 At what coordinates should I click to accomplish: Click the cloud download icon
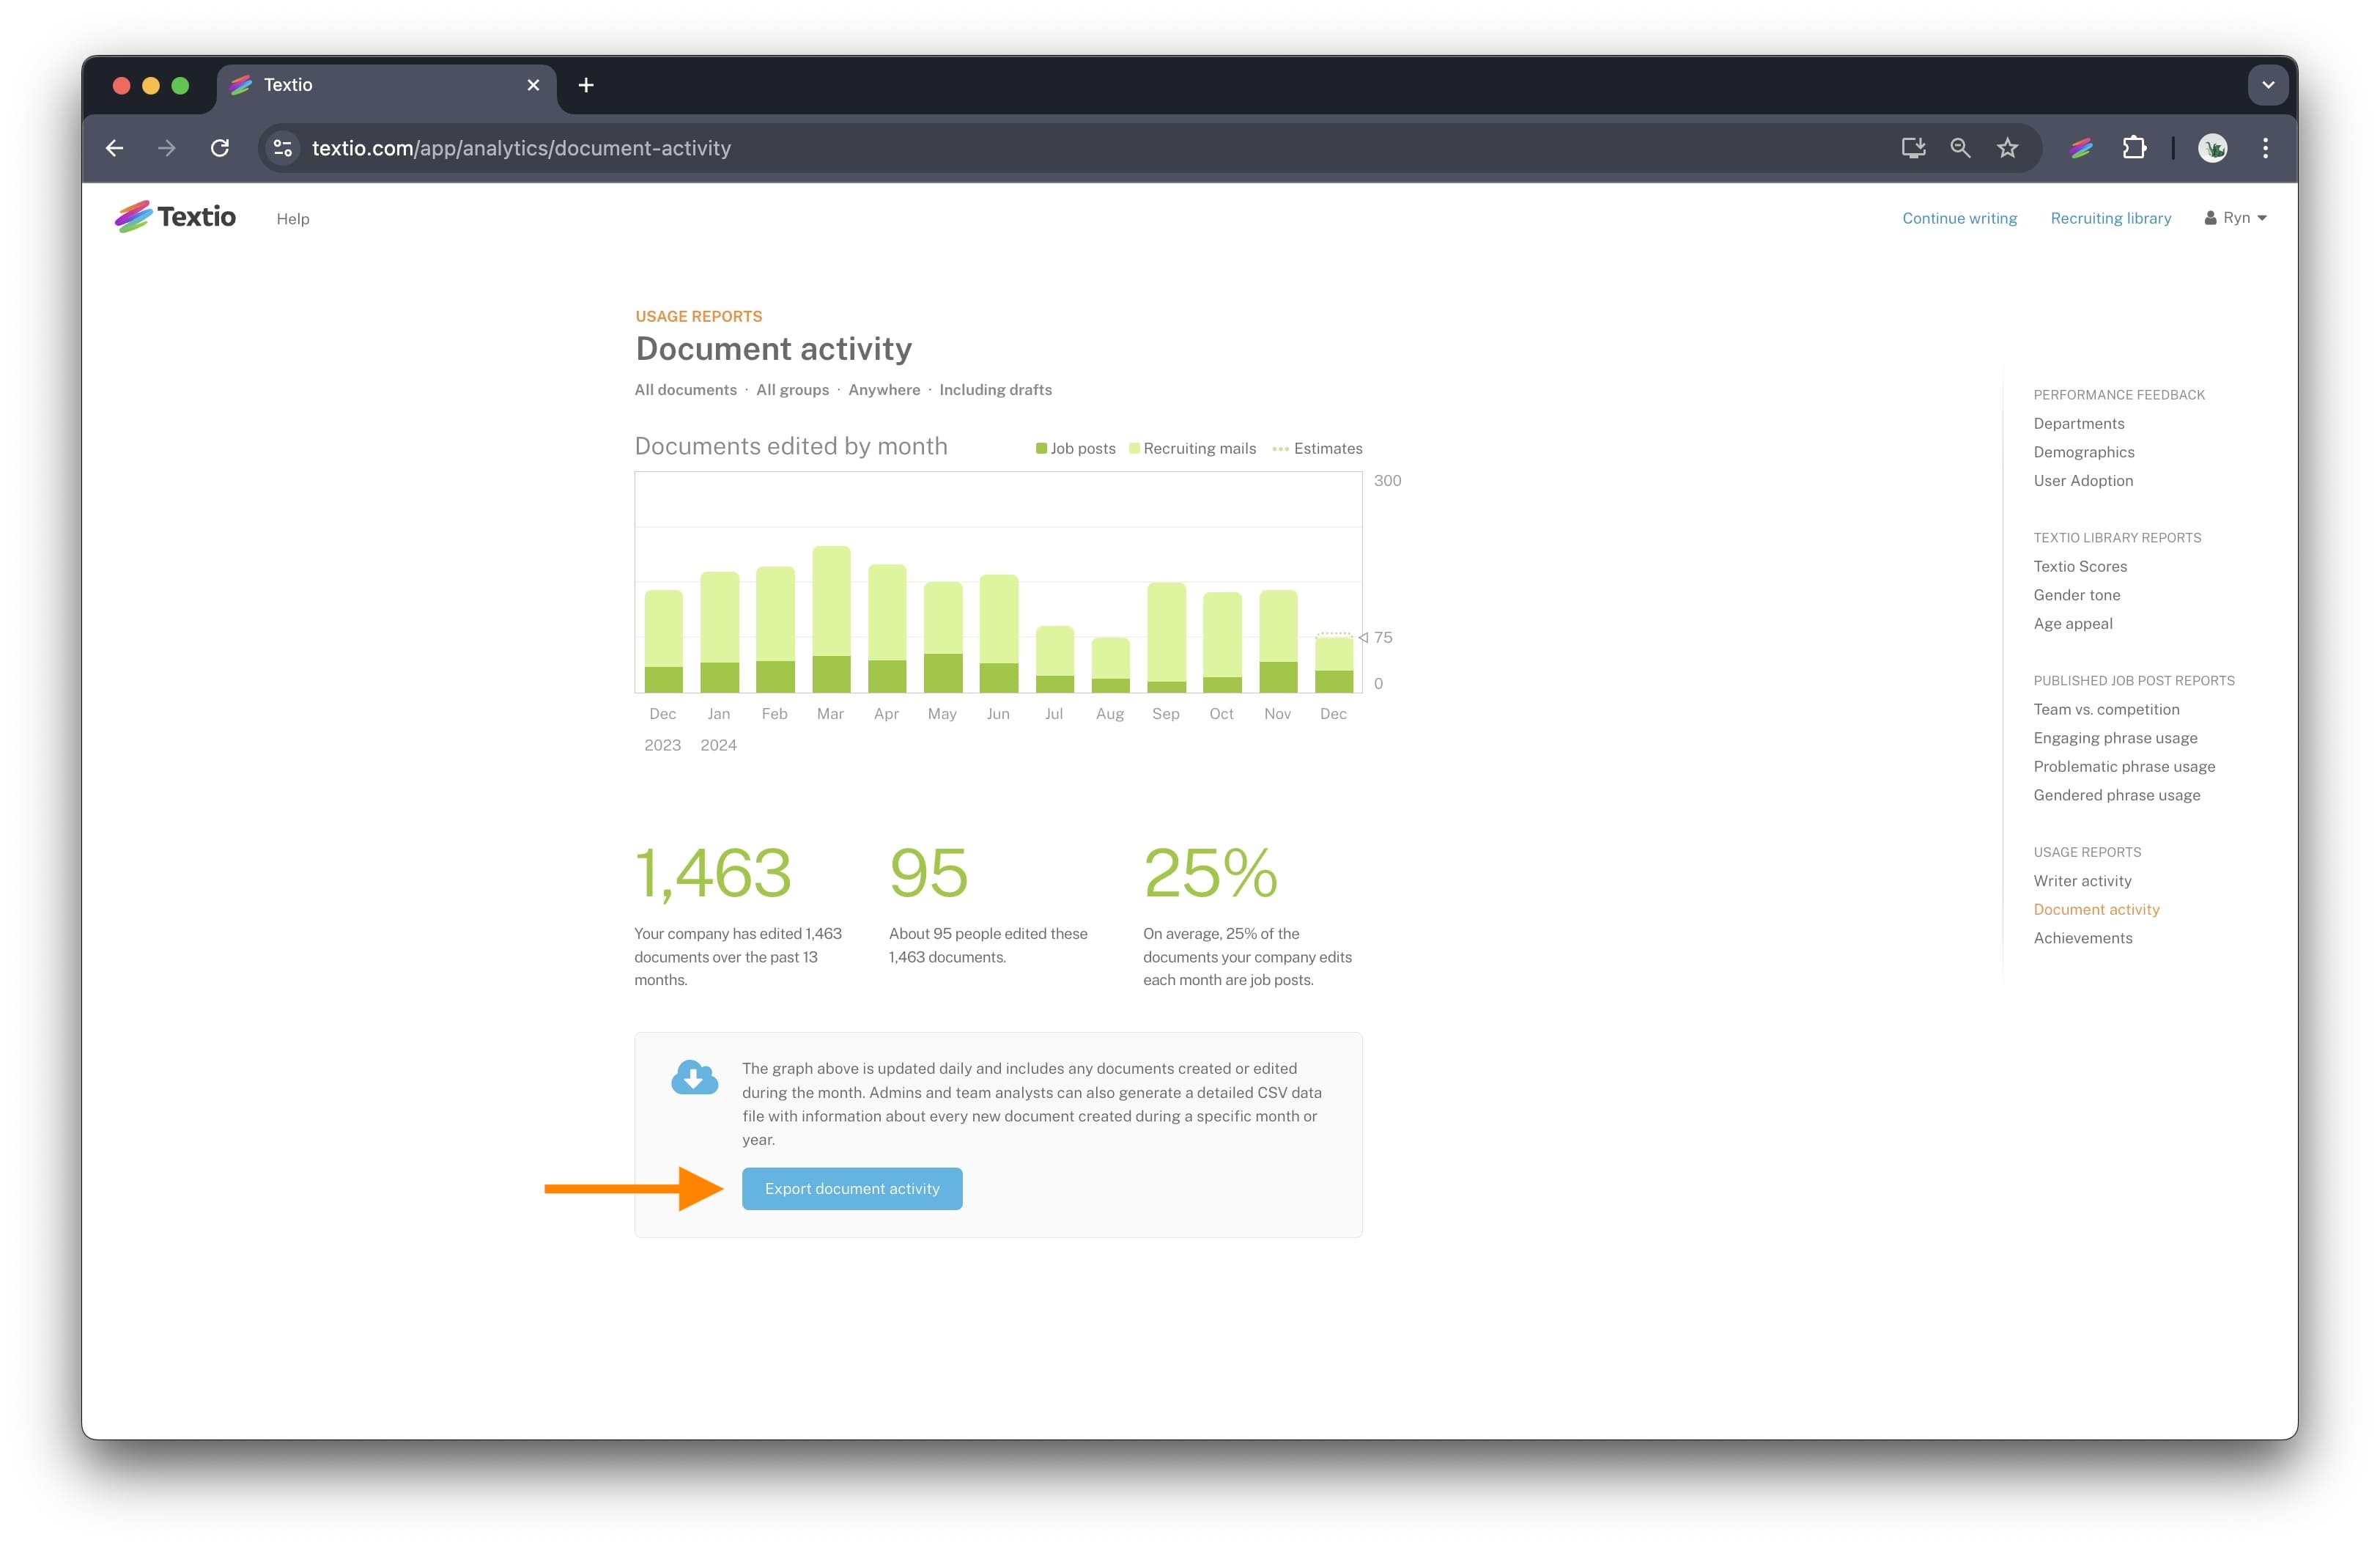coord(694,1077)
